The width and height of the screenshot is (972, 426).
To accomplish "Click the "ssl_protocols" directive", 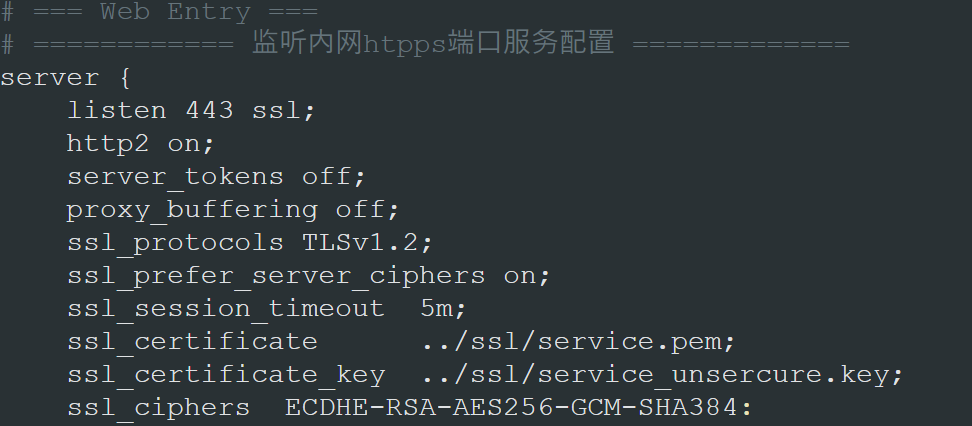I will 175,242.
